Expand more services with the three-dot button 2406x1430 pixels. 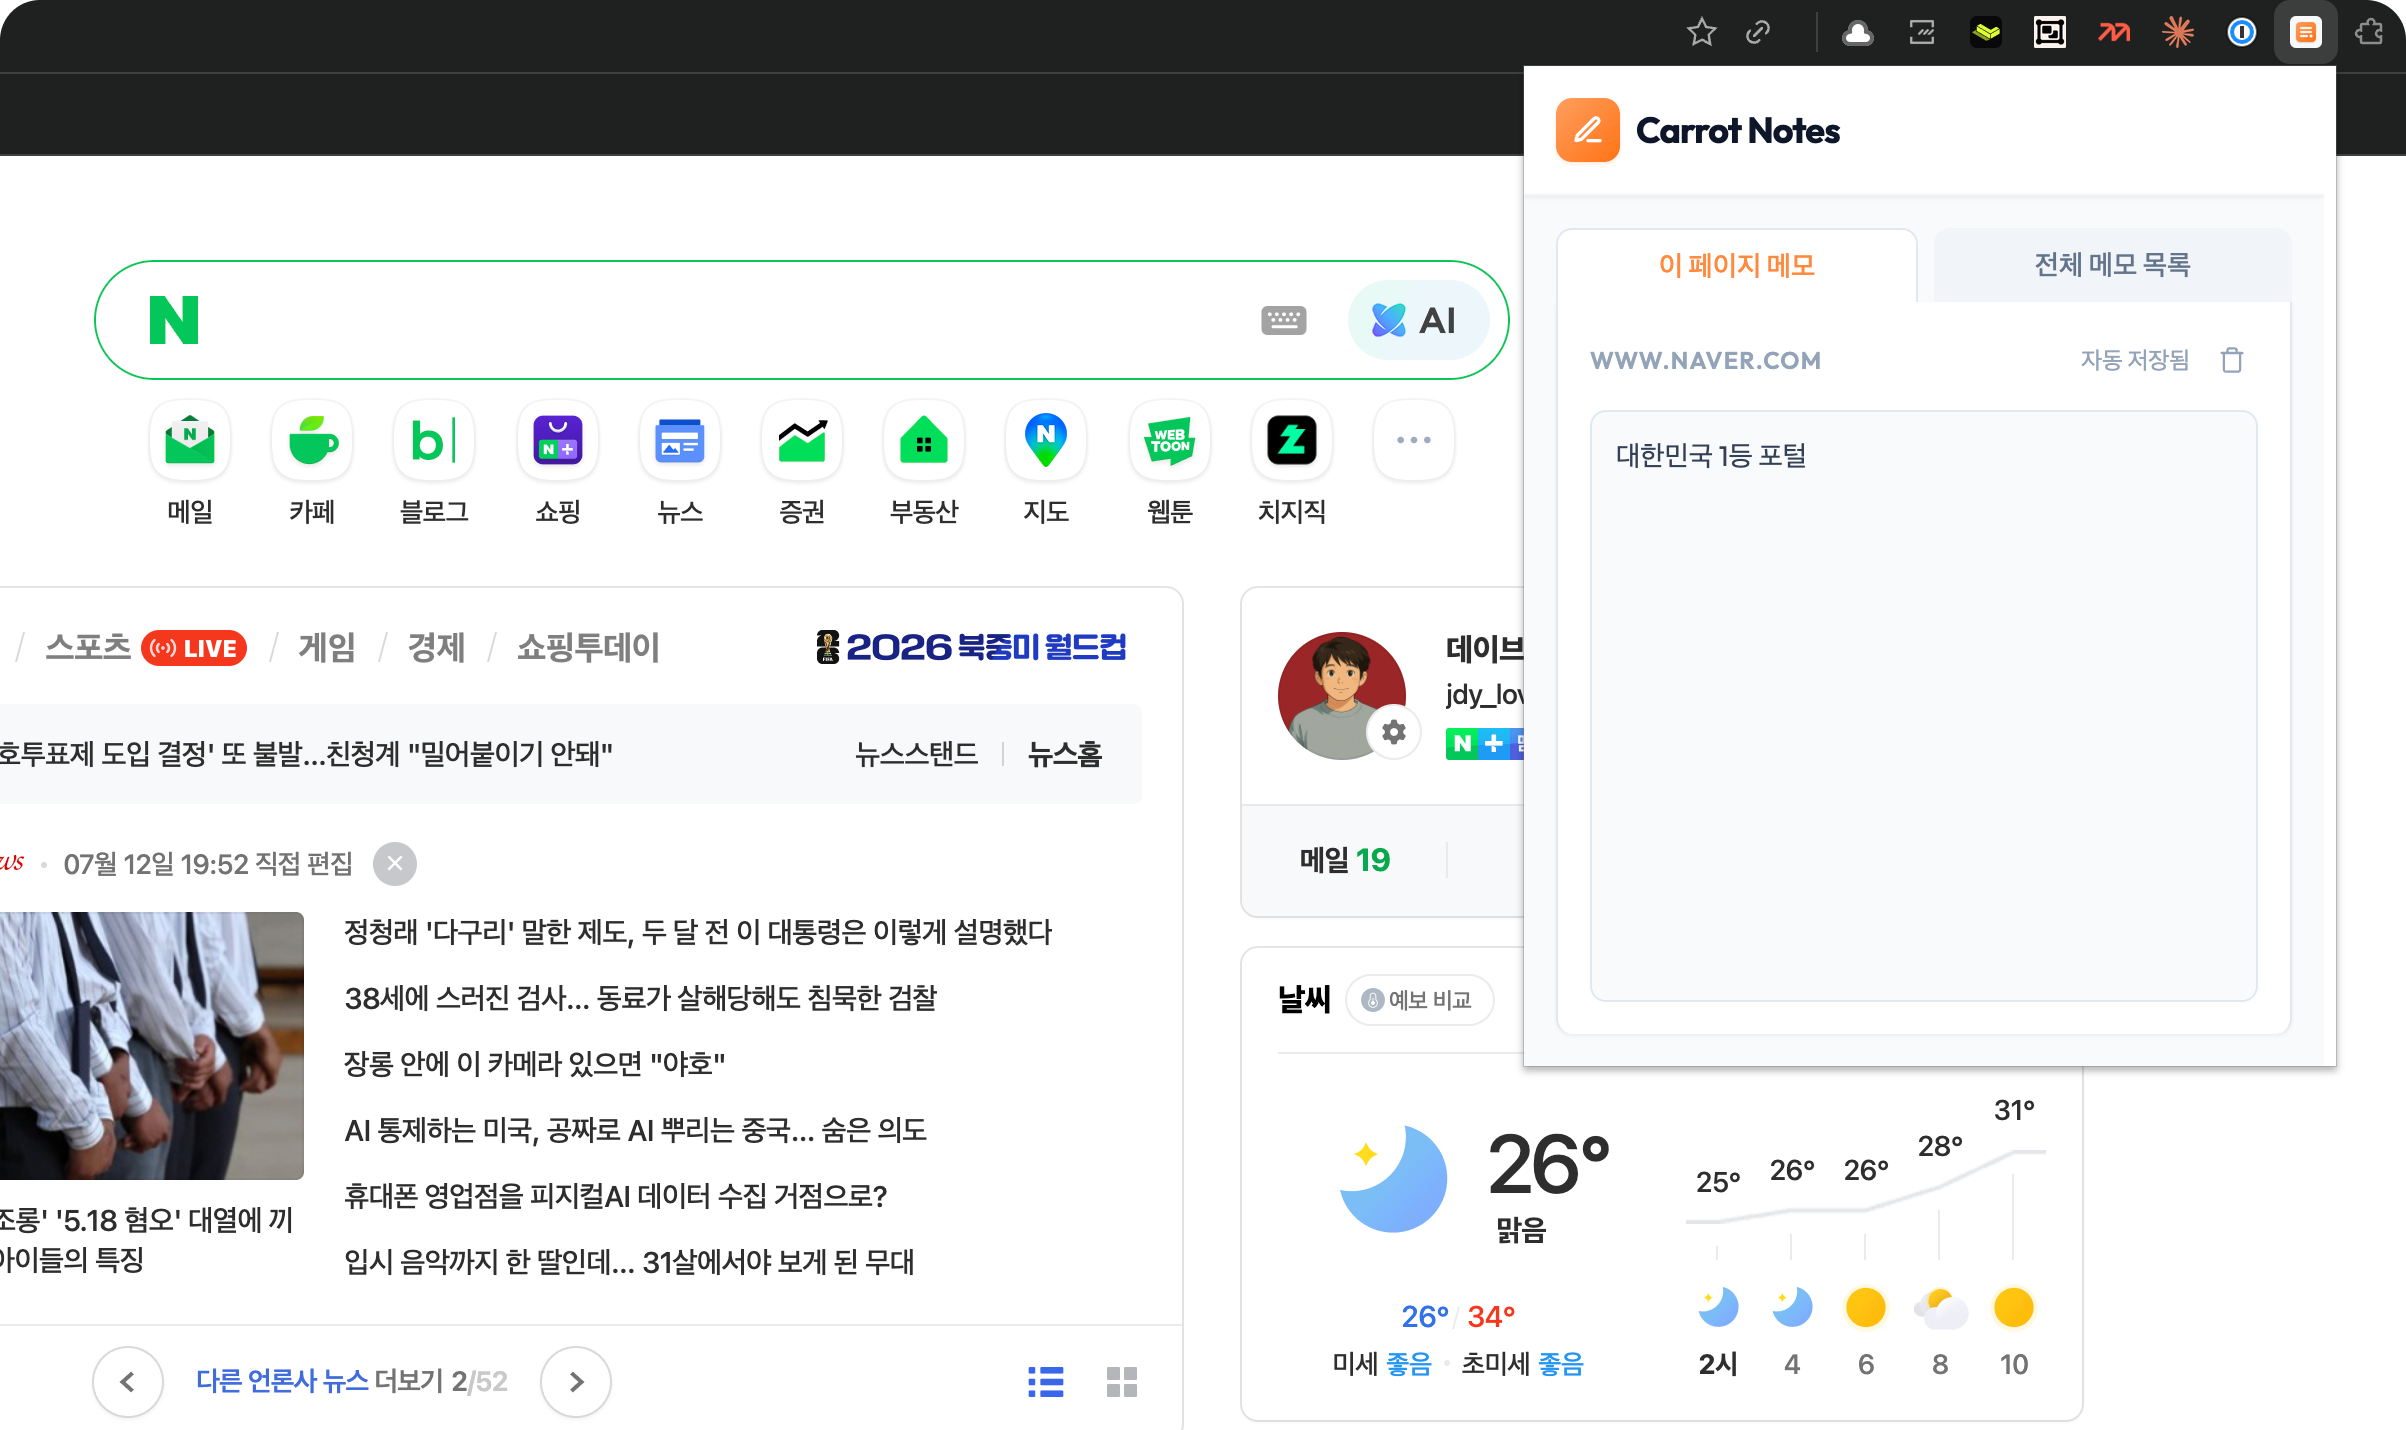pyautogui.click(x=1414, y=440)
